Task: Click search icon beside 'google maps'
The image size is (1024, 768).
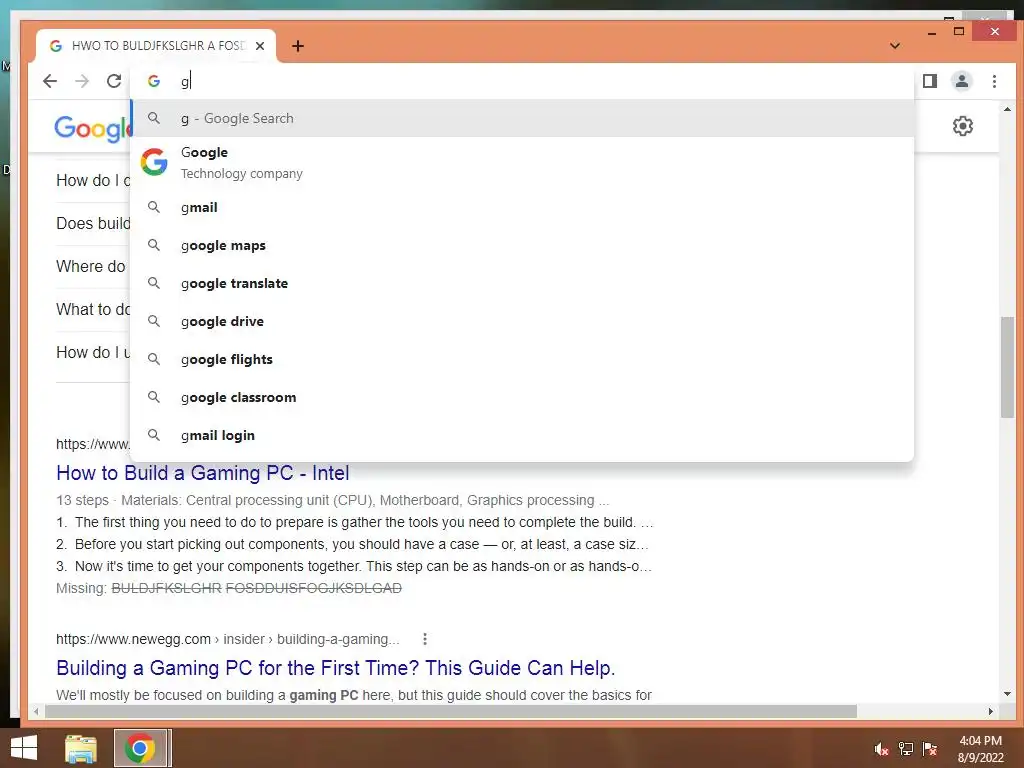Action: (x=153, y=245)
